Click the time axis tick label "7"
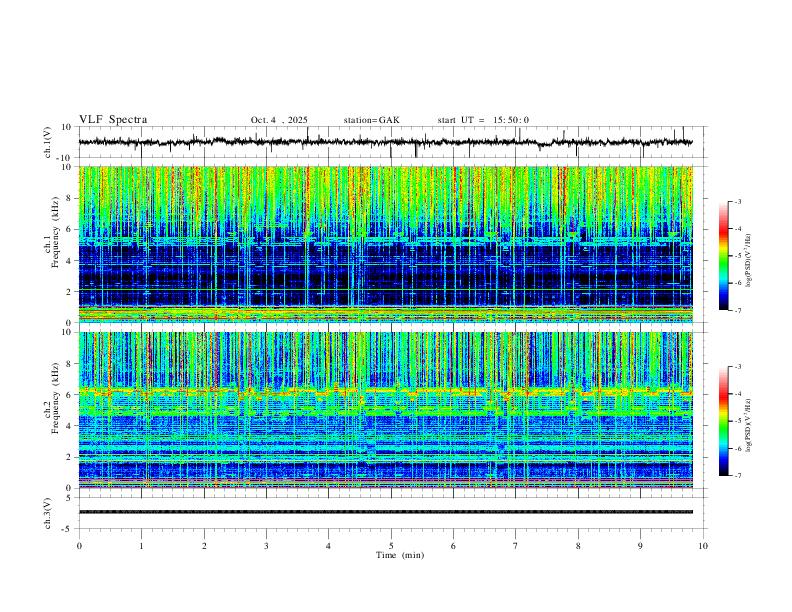This screenshot has width=792, height=612. pos(516,546)
